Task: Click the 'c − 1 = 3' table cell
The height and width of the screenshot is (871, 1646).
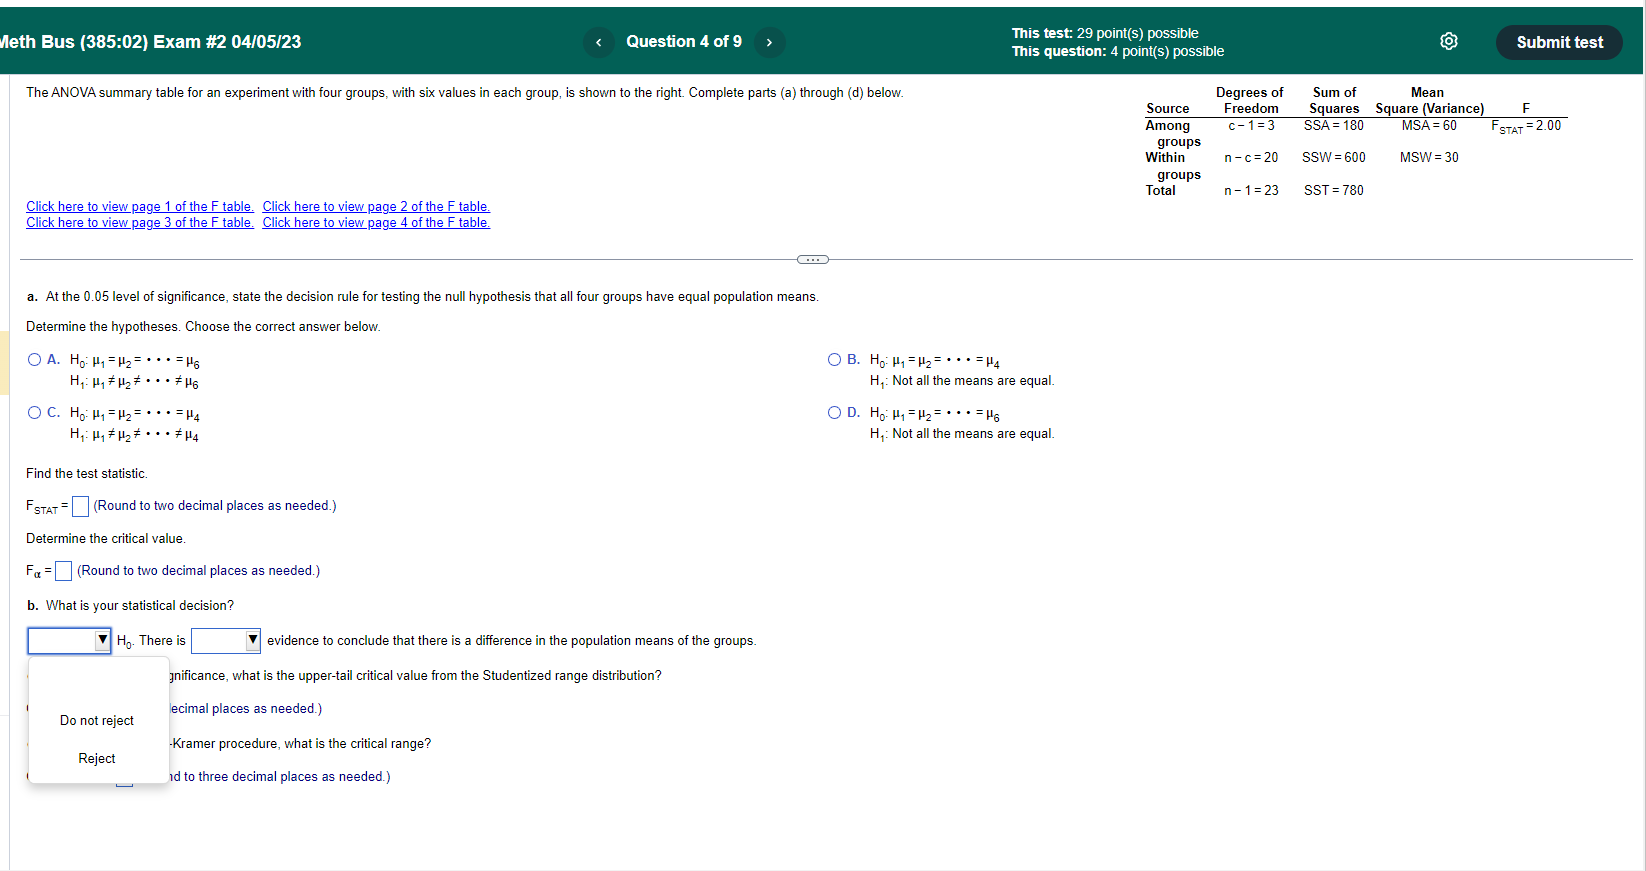Action: [1251, 126]
